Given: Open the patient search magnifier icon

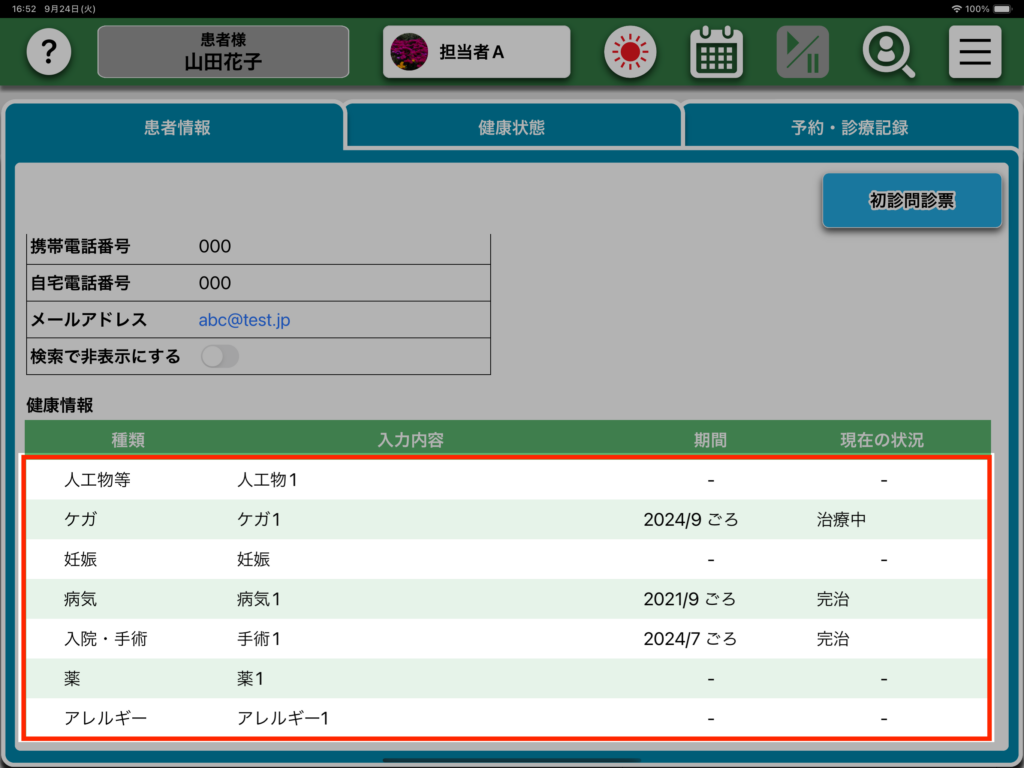Looking at the screenshot, I should pos(888,52).
